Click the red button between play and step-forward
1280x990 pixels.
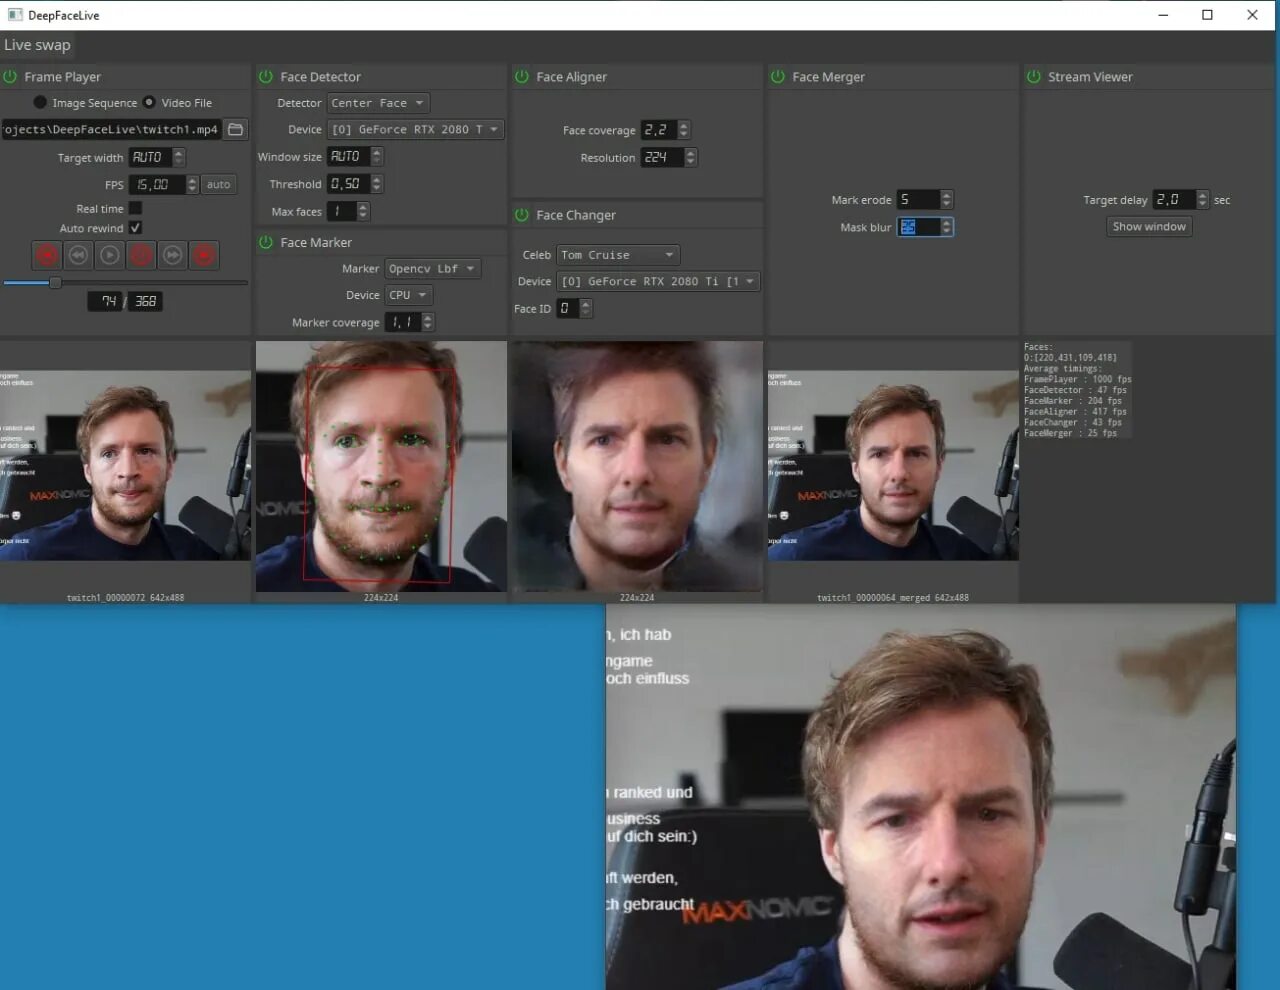pos(141,255)
